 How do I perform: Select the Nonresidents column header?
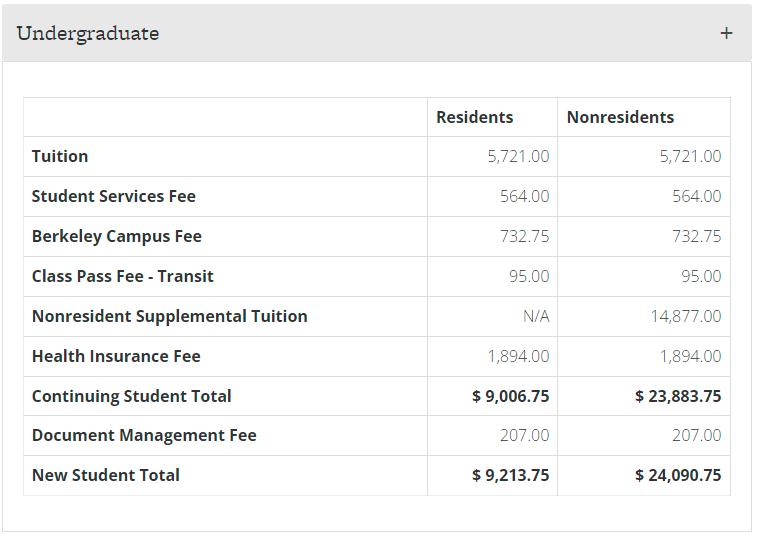click(620, 117)
